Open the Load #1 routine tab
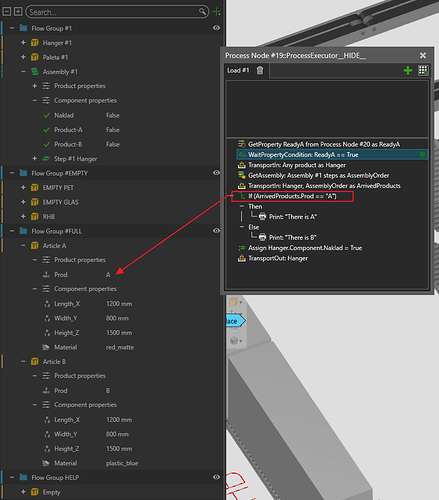 (238, 70)
